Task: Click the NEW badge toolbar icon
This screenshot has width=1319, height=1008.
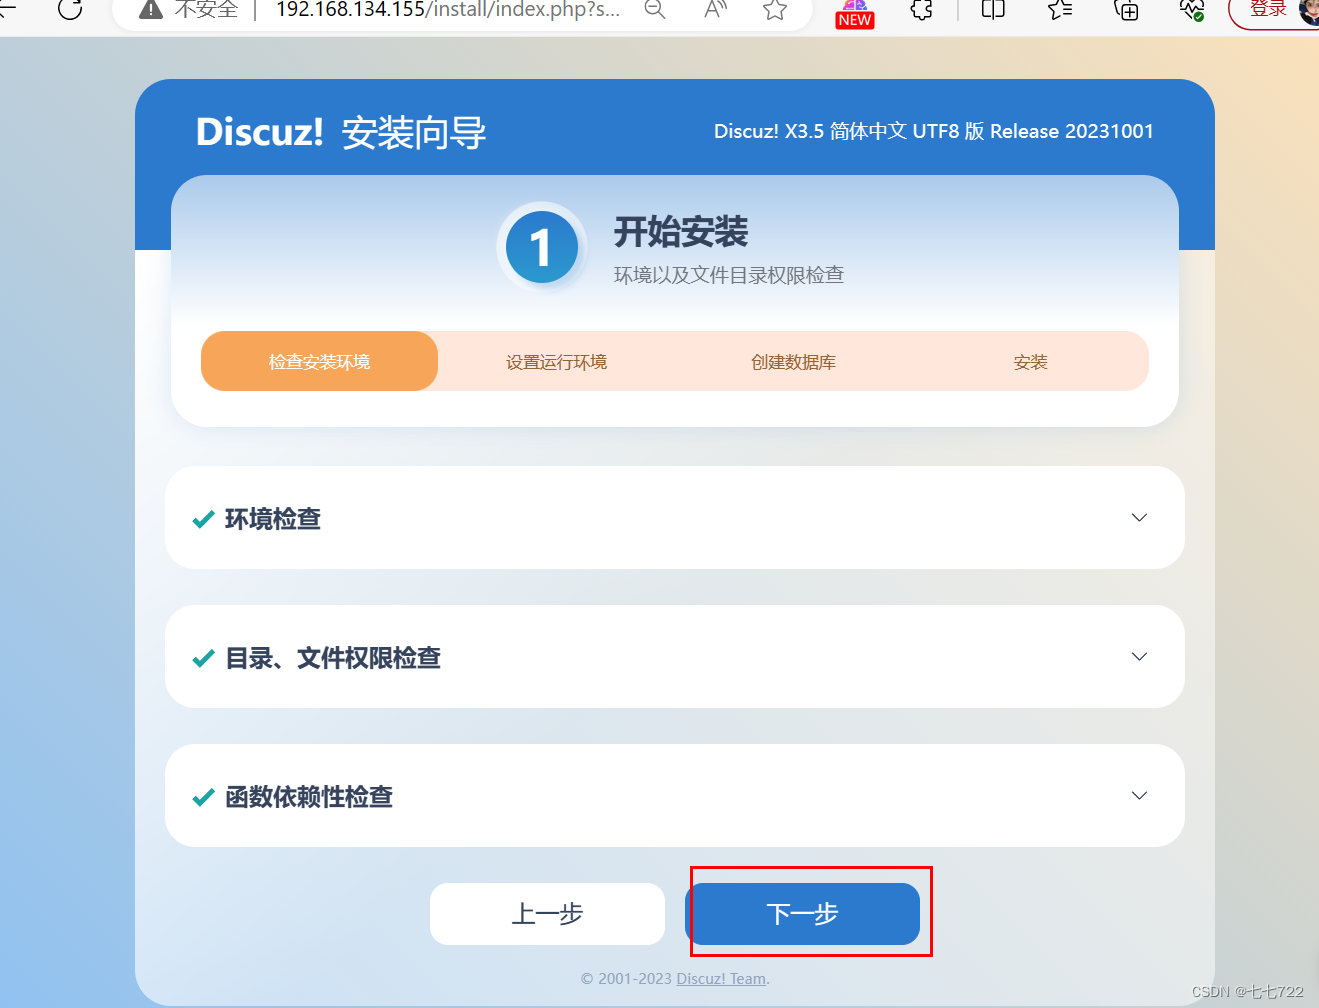Action: [x=855, y=14]
